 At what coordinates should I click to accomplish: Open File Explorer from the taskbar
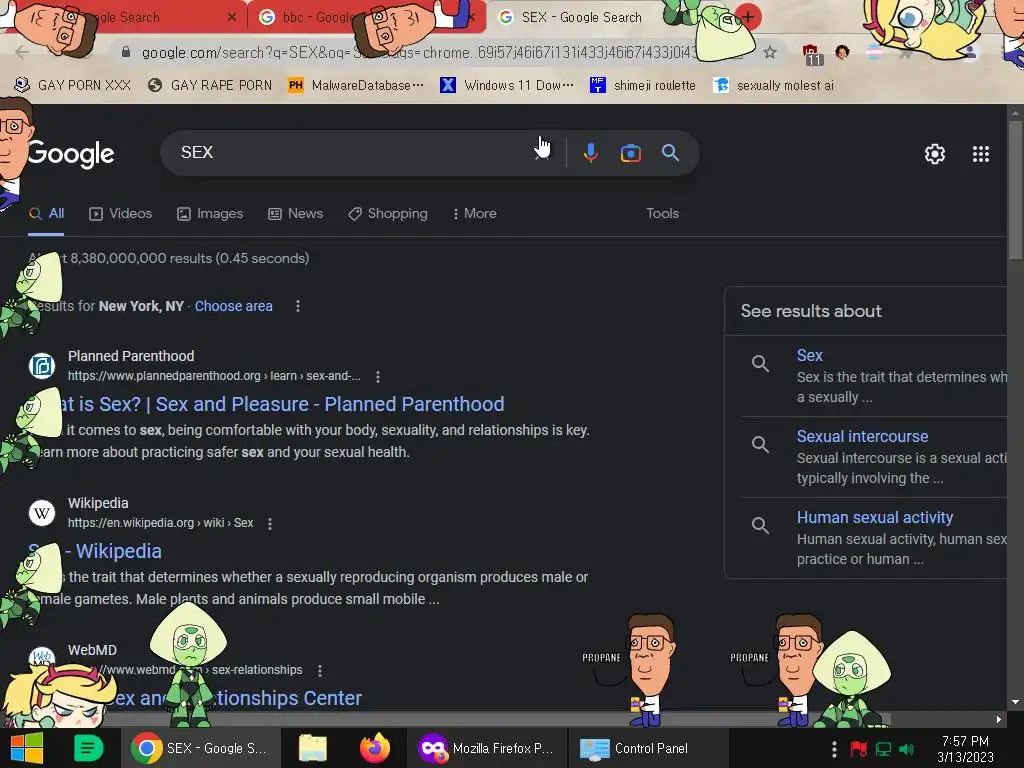coord(312,748)
